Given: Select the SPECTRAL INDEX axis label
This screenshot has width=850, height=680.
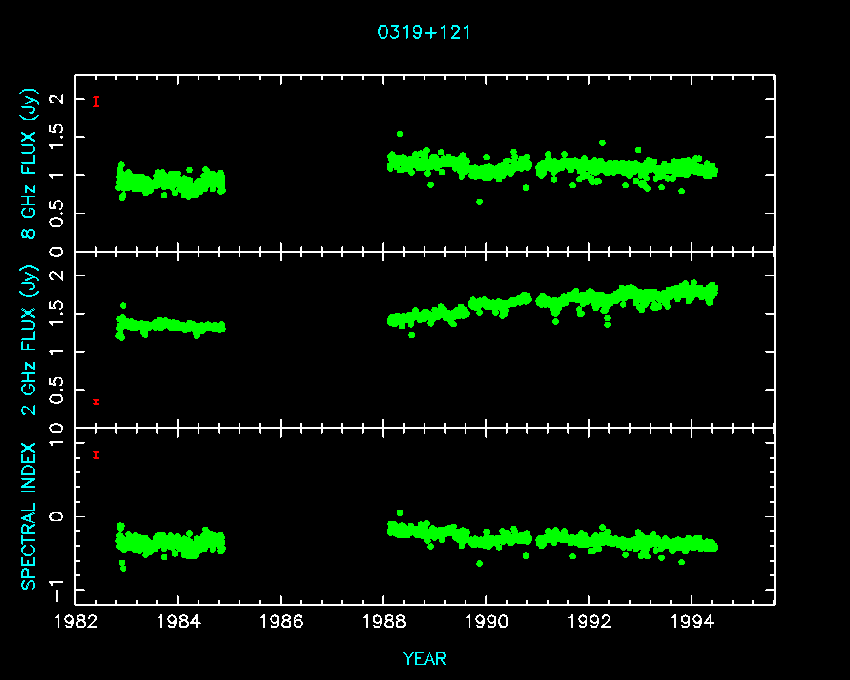Looking at the screenshot, I should click(x=31, y=516).
